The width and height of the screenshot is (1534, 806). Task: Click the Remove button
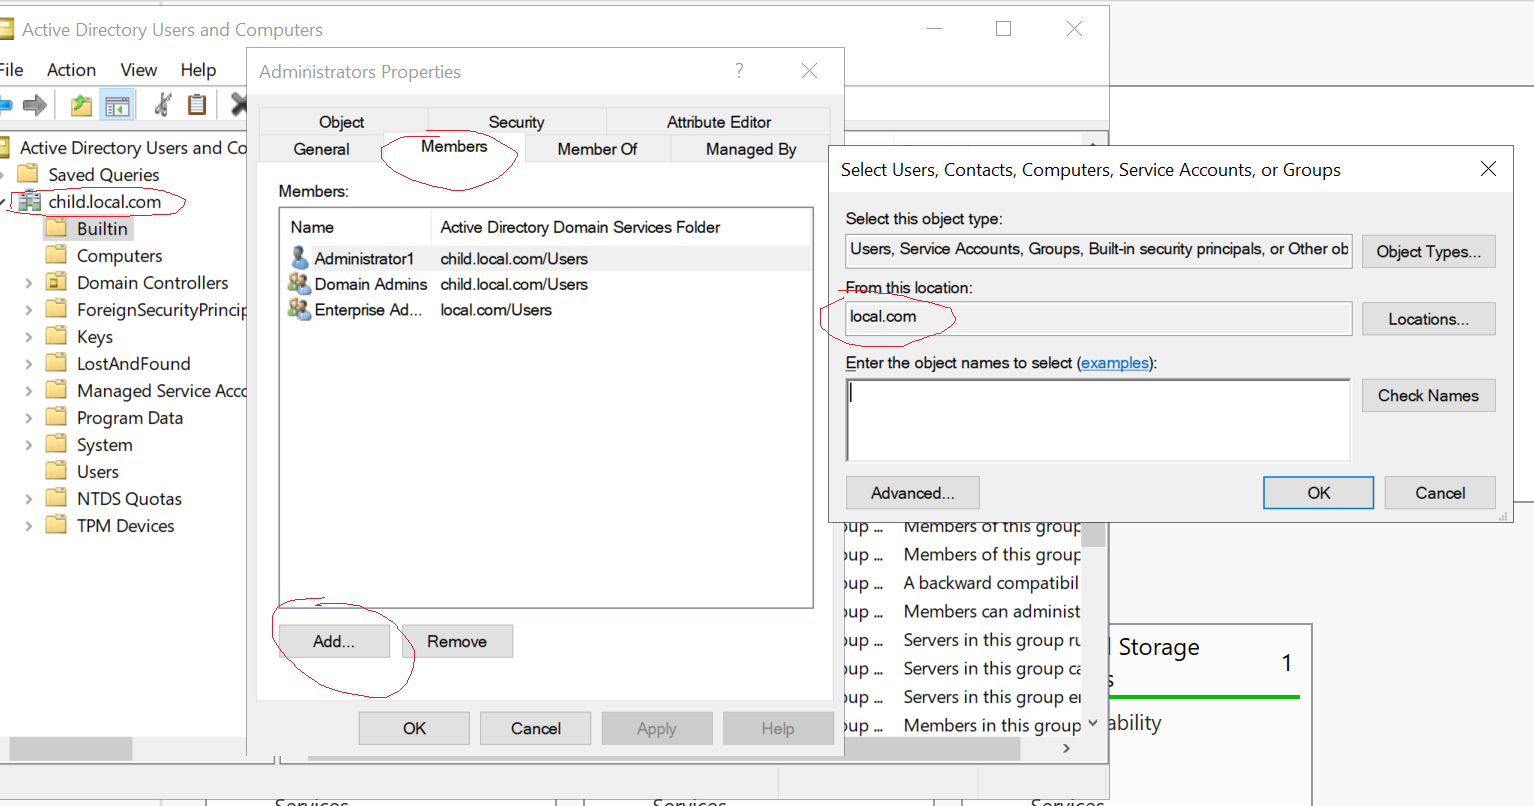point(457,641)
